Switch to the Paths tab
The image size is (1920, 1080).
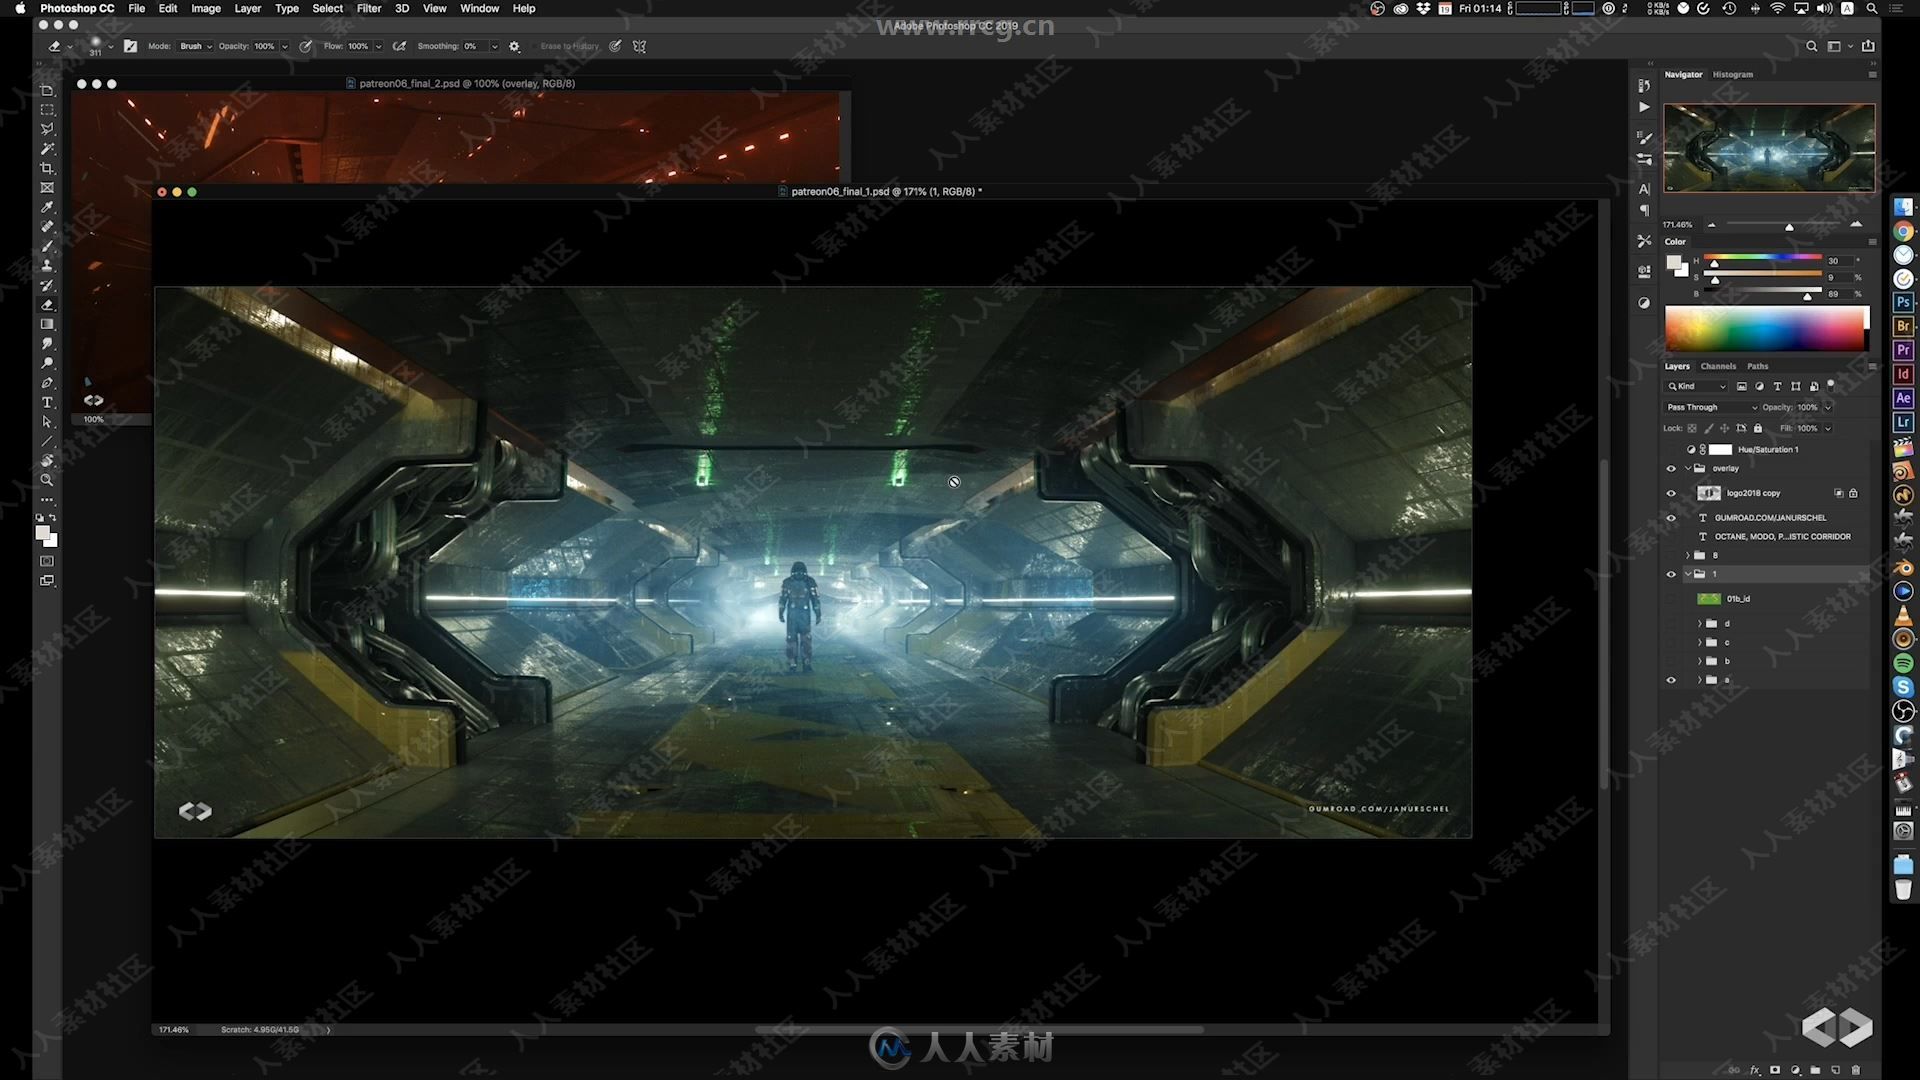pyautogui.click(x=1757, y=366)
